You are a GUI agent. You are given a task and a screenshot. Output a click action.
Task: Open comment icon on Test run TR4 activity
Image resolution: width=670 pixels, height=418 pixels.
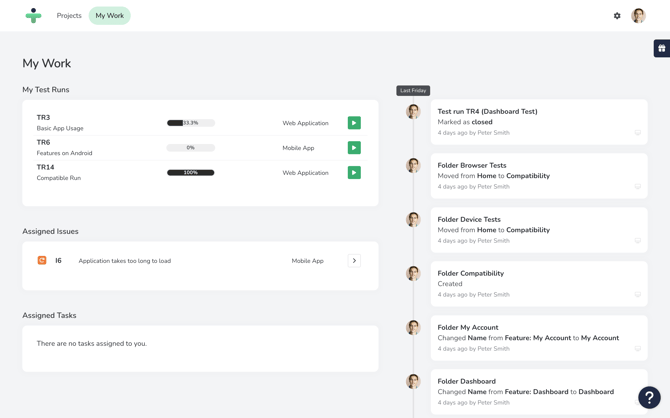point(637,132)
